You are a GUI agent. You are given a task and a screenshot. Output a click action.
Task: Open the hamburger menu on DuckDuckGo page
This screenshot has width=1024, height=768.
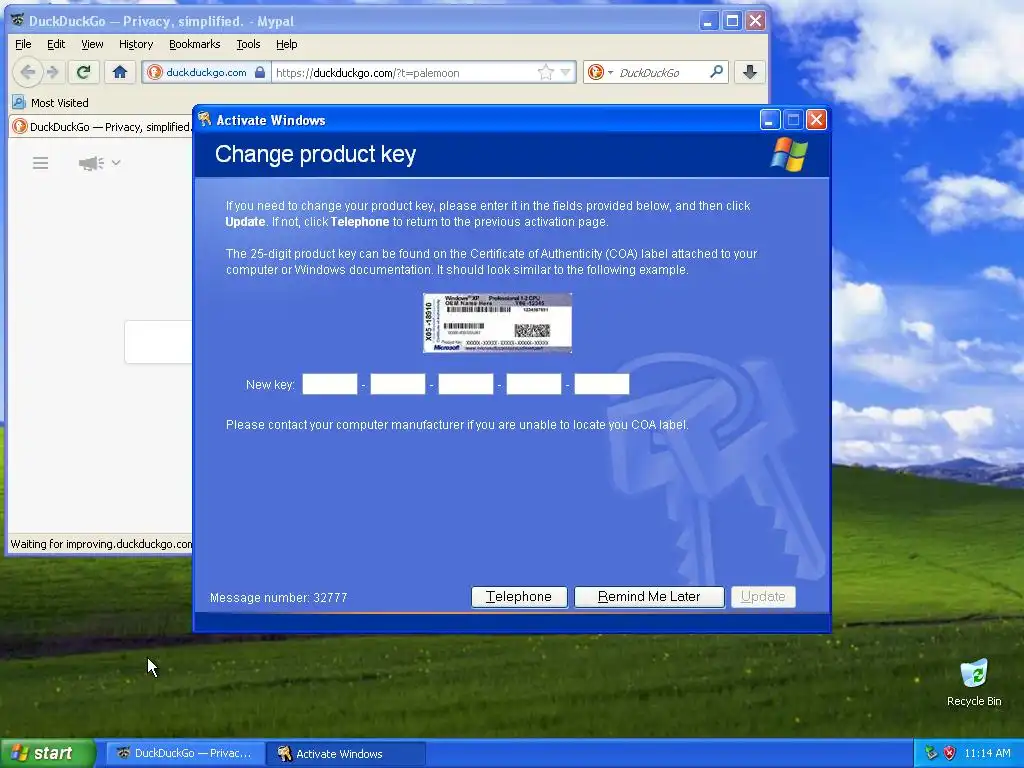pyautogui.click(x=40, y=163)
